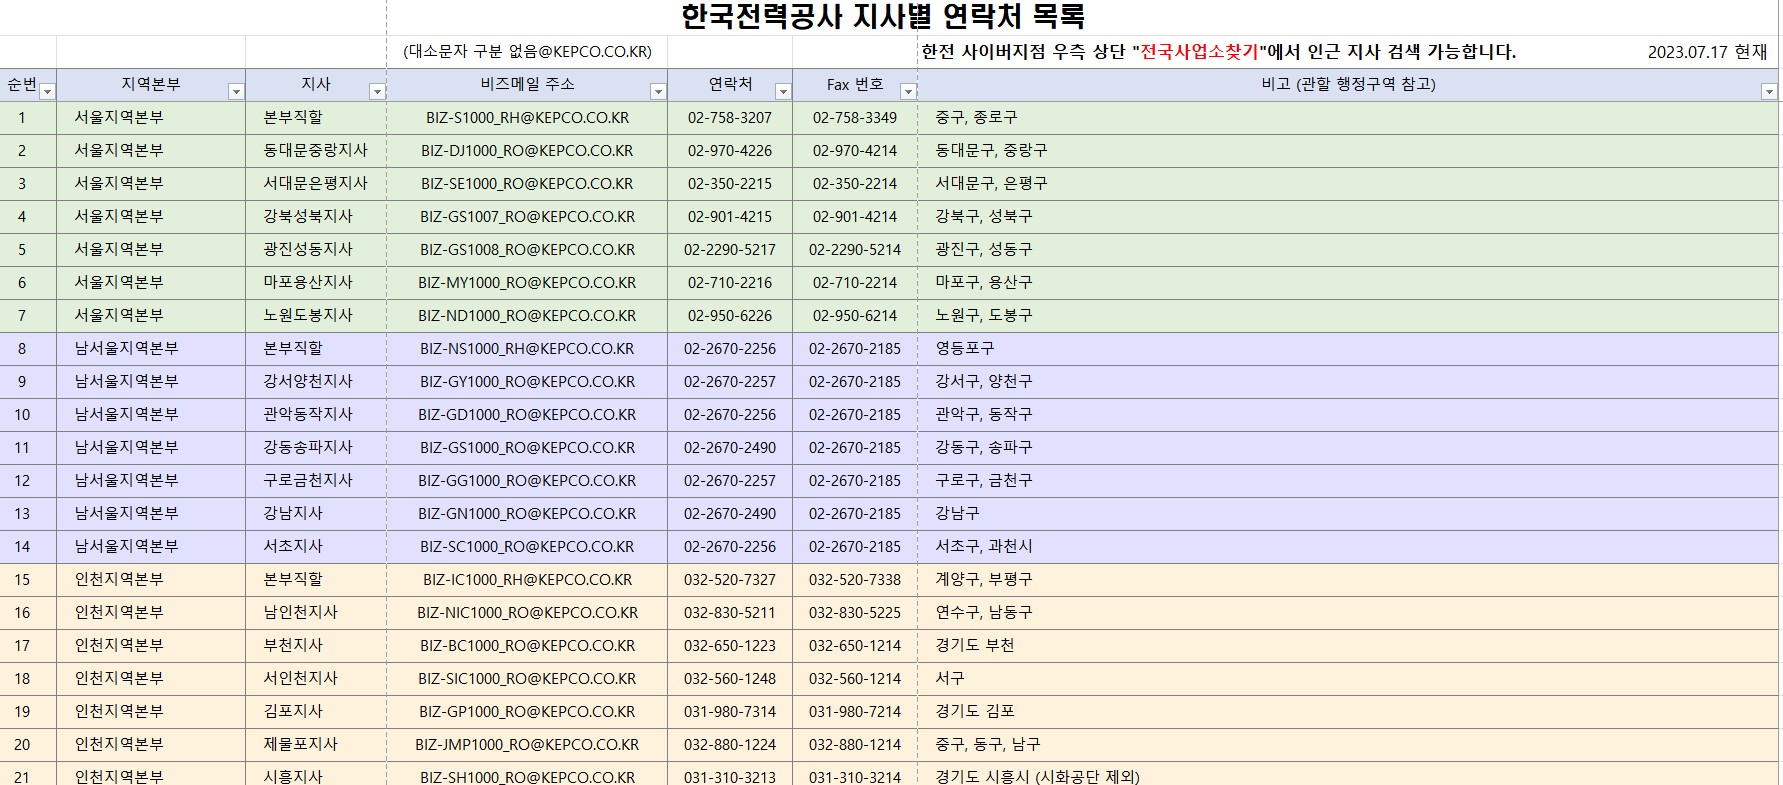
Task: Select the 2023.07.17 현재 date cell
Action: (1707, 52)
